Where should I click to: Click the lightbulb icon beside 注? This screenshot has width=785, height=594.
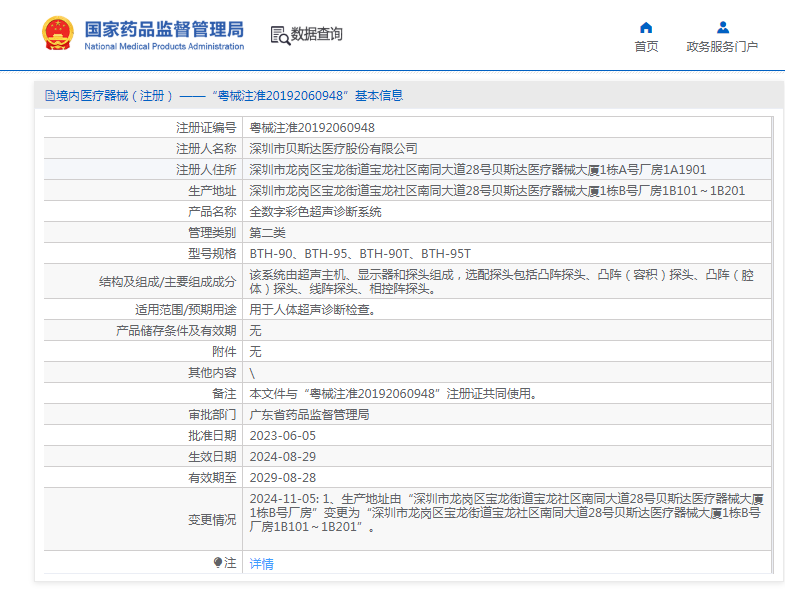[218, 563]
